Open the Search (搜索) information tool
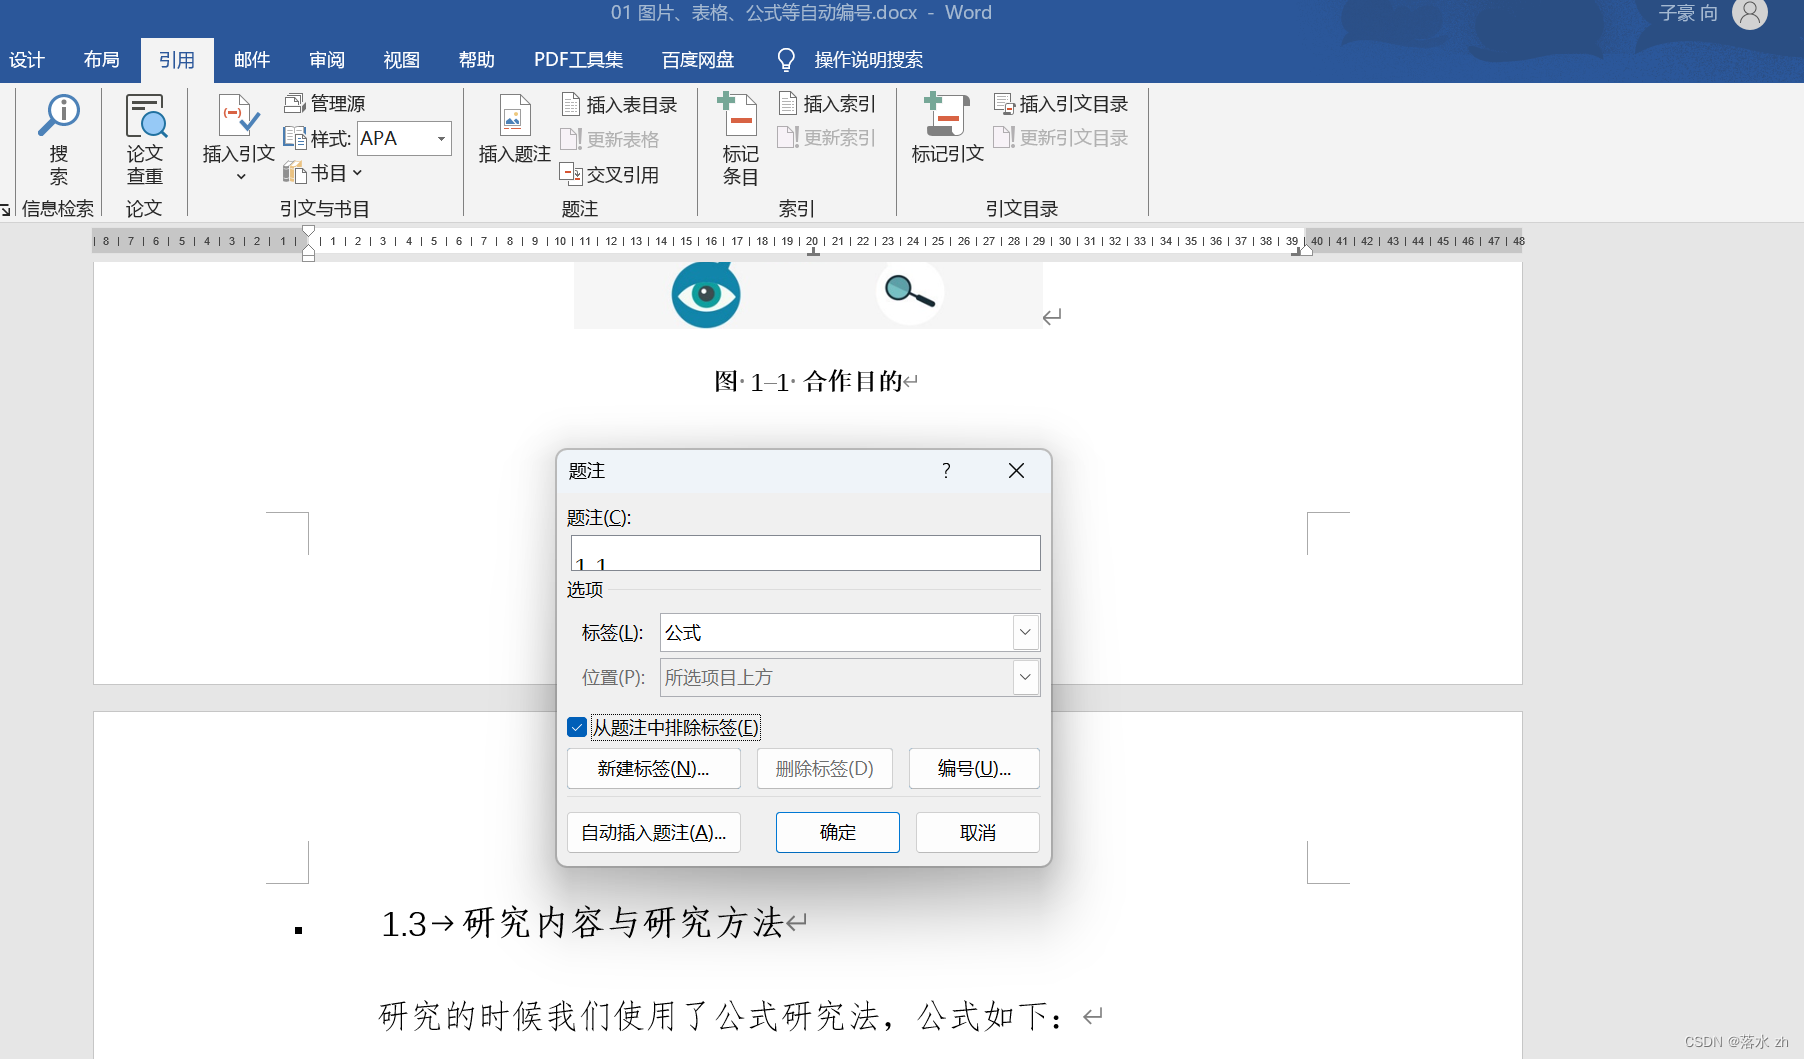1804x1059 pixels. click(x=59, y=139)
